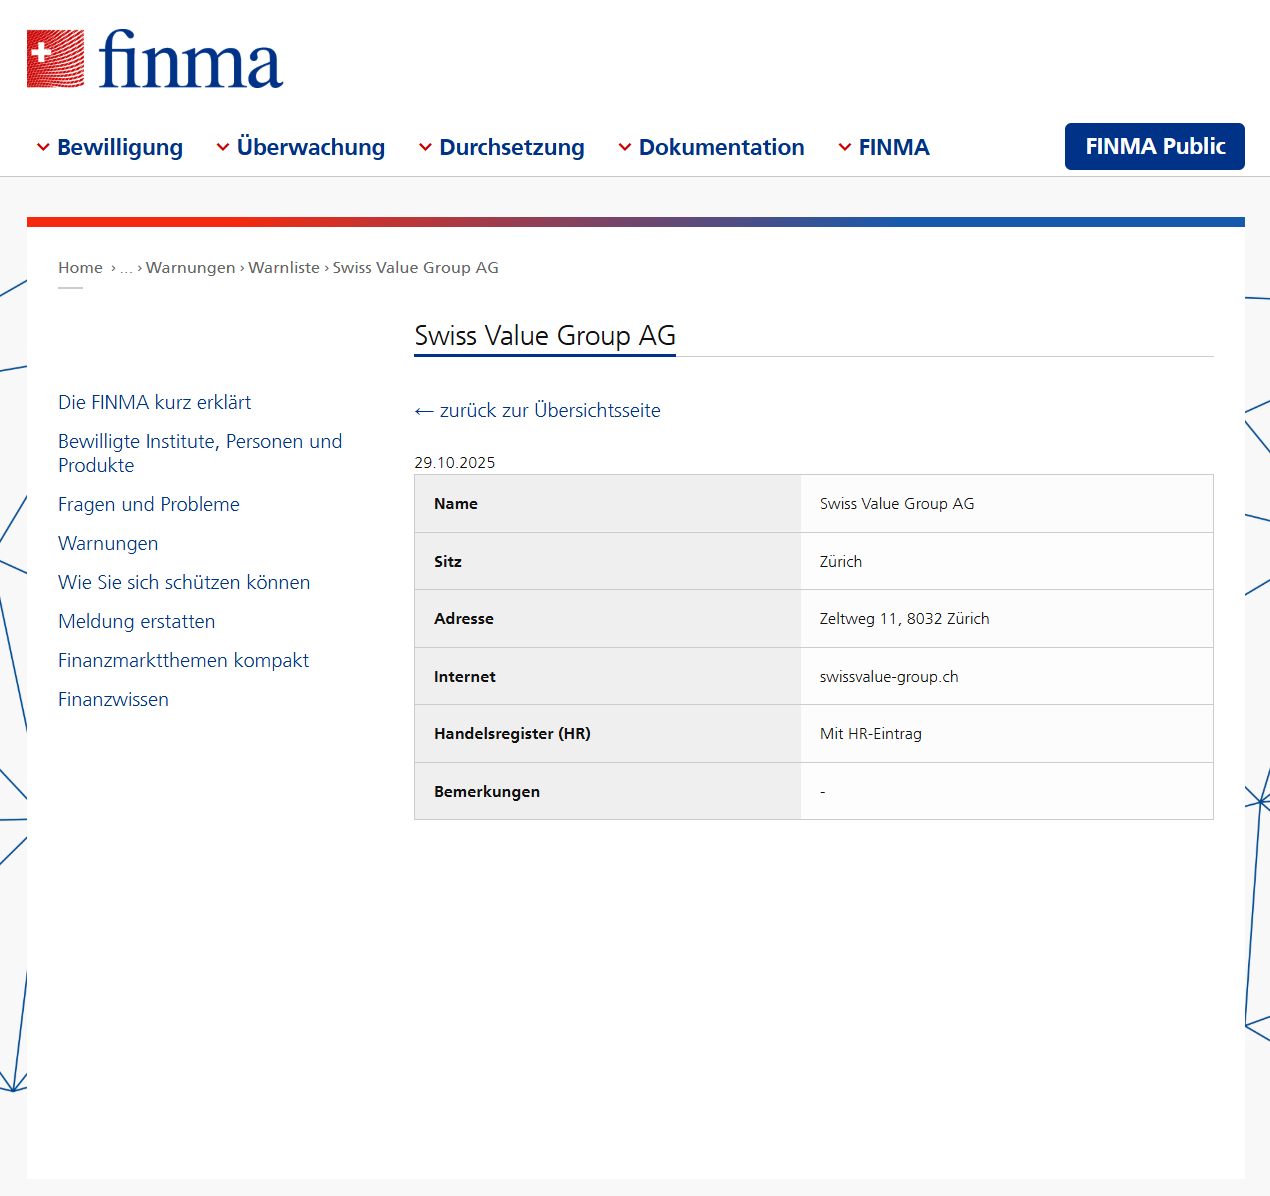Click the Bemerkungen row label

(x=487, y=792)
